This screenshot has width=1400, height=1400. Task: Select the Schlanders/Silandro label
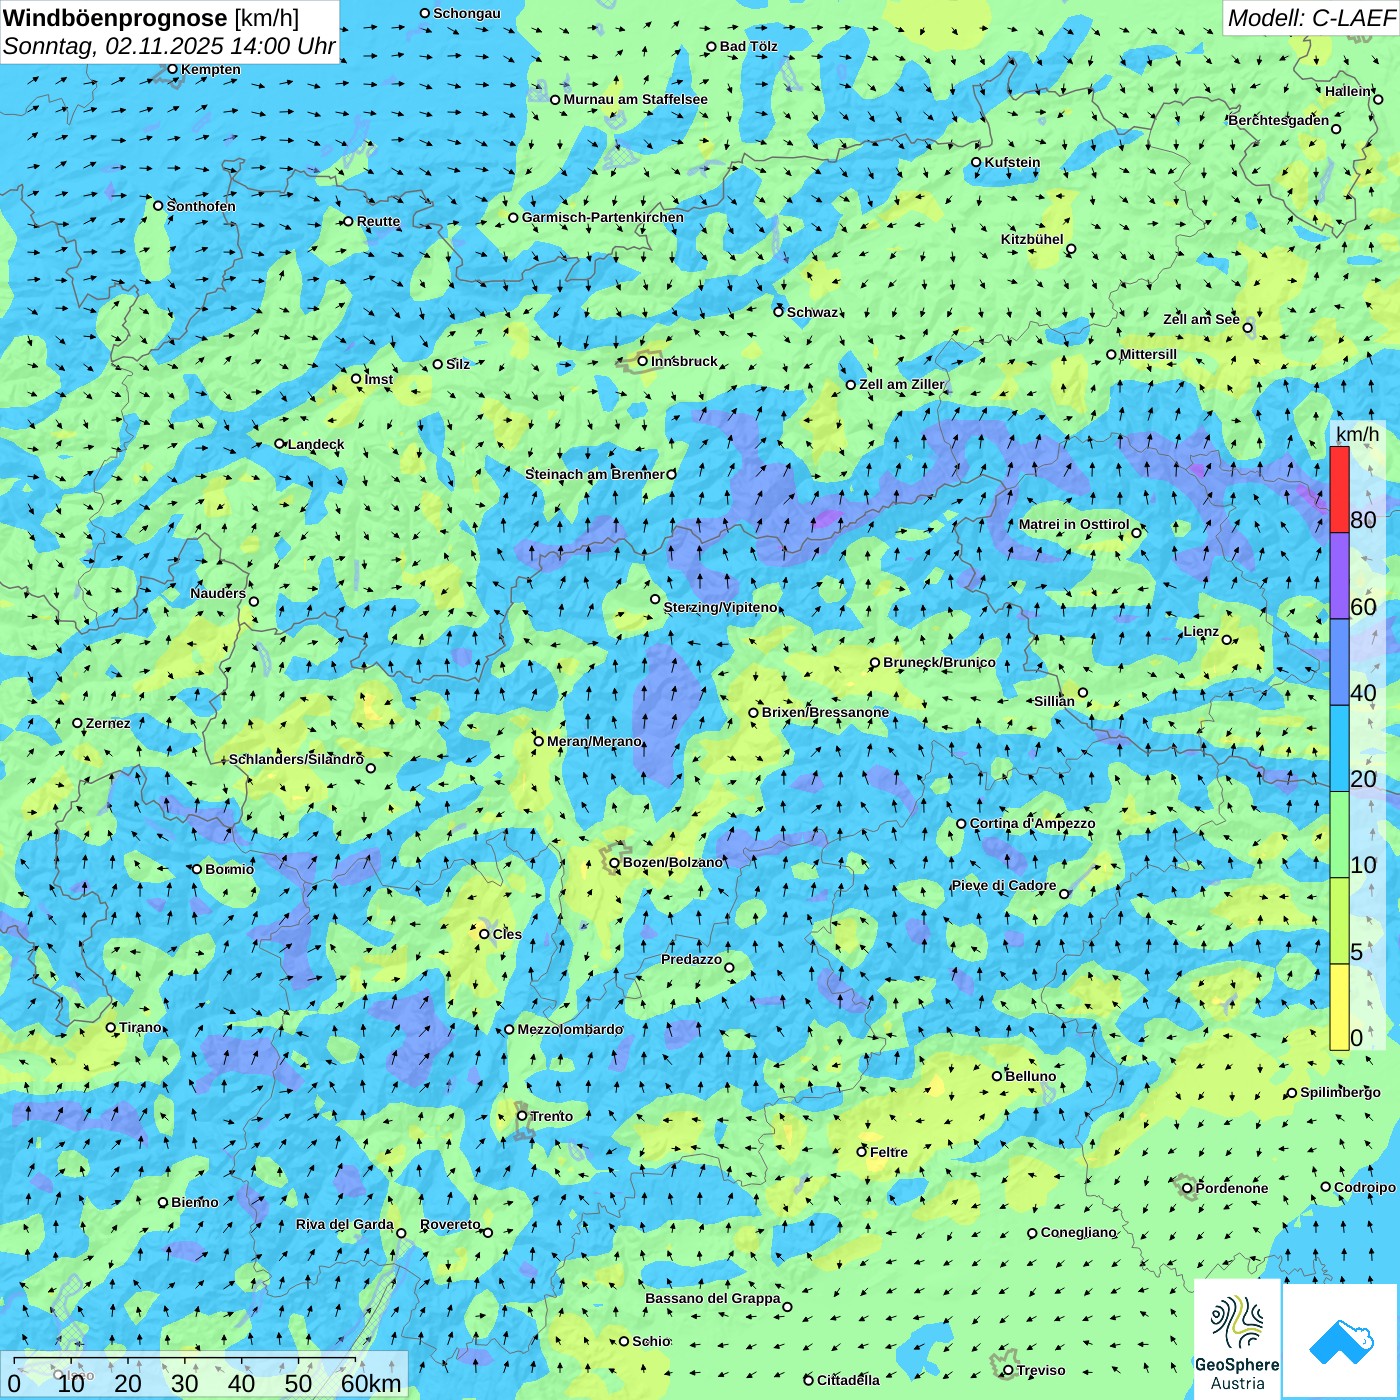click(296, 759)
